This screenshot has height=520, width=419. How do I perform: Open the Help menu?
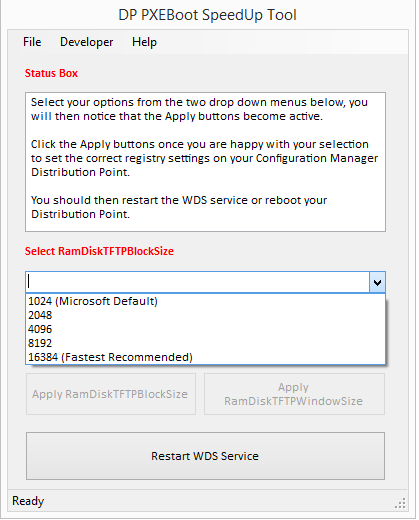(144, 42)
